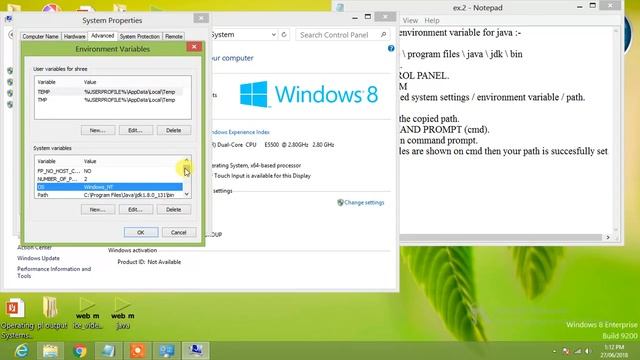Click Notepad horizontal scrollbar right arrow
This screenshot has width=640, height=360.
[608, 237]
